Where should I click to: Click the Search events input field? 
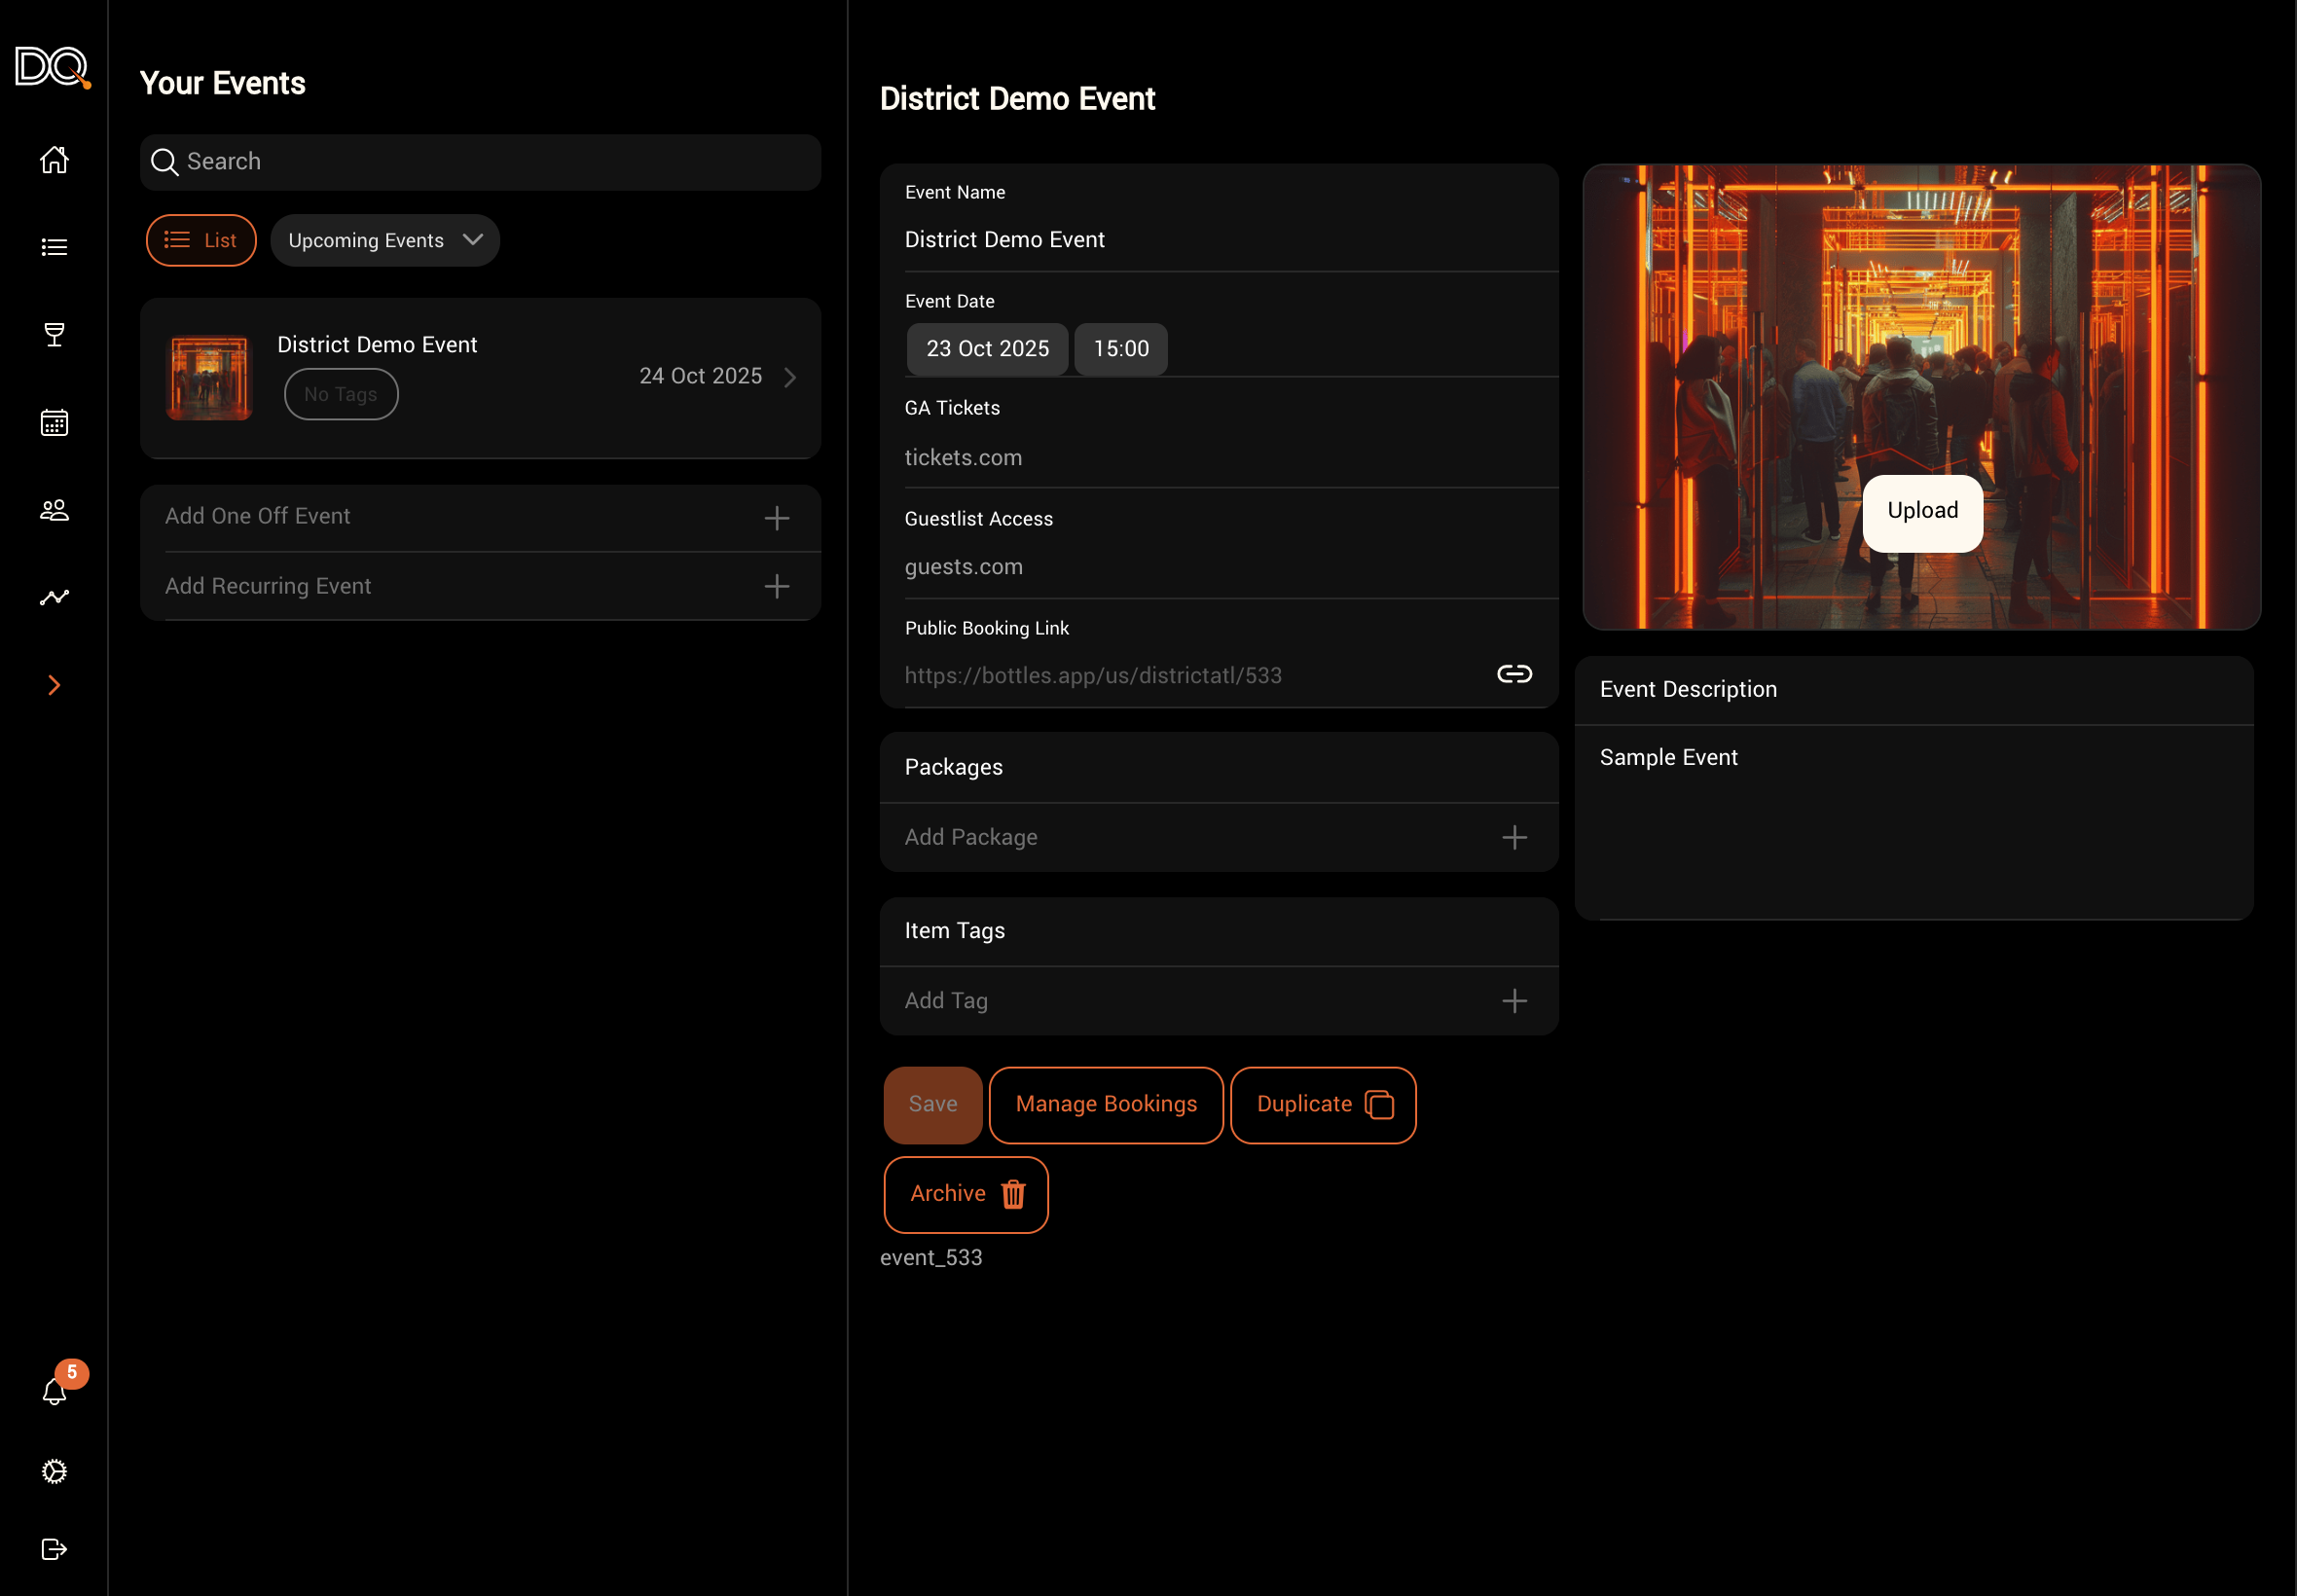pyautogui.click(x=480, y=162)
